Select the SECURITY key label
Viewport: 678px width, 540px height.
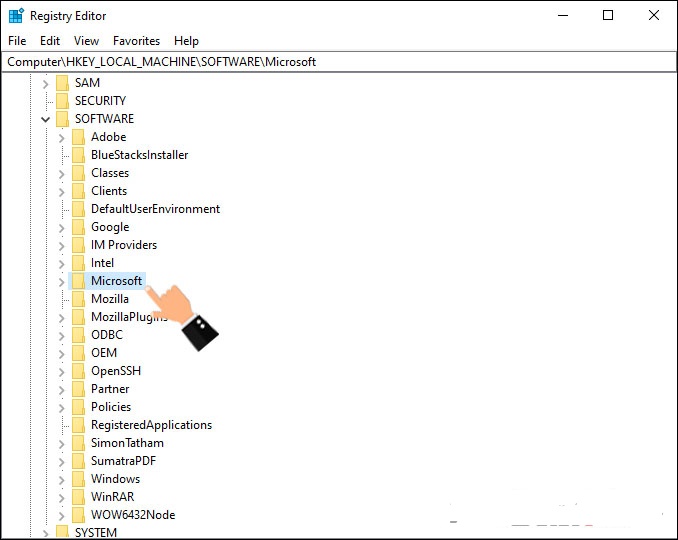tap(100, 101)
